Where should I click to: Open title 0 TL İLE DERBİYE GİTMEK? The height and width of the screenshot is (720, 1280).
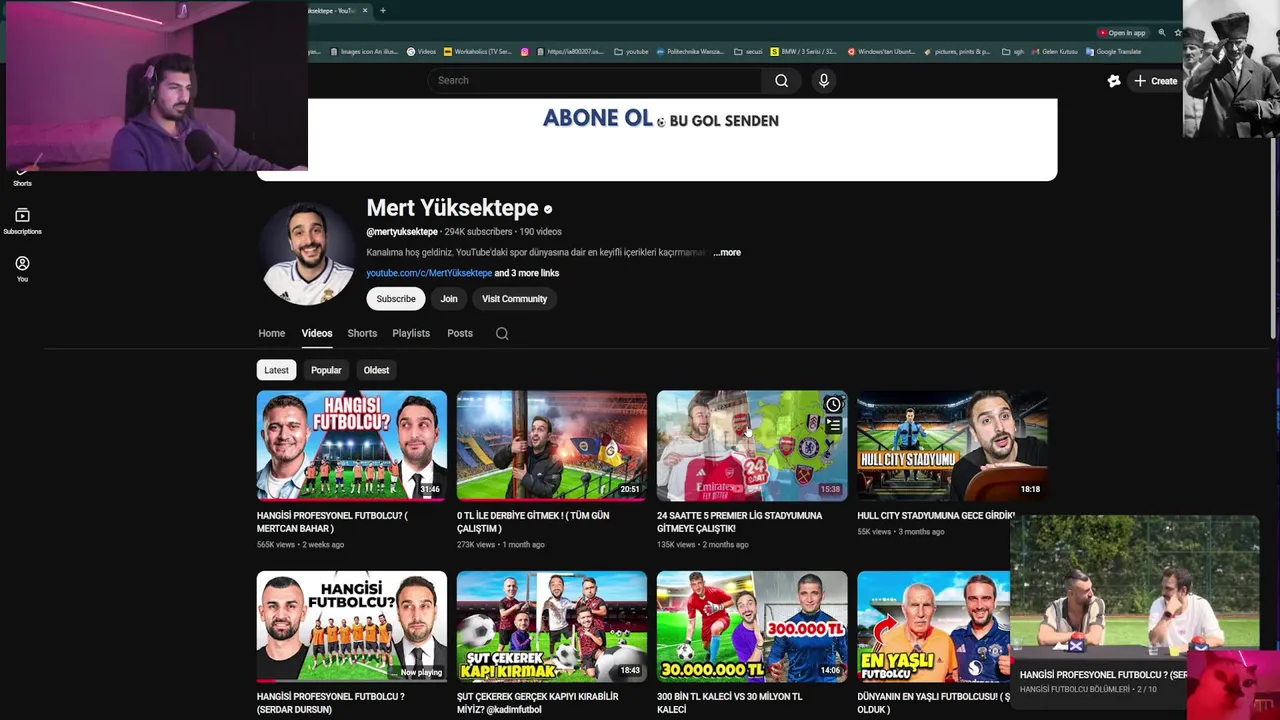533,522
